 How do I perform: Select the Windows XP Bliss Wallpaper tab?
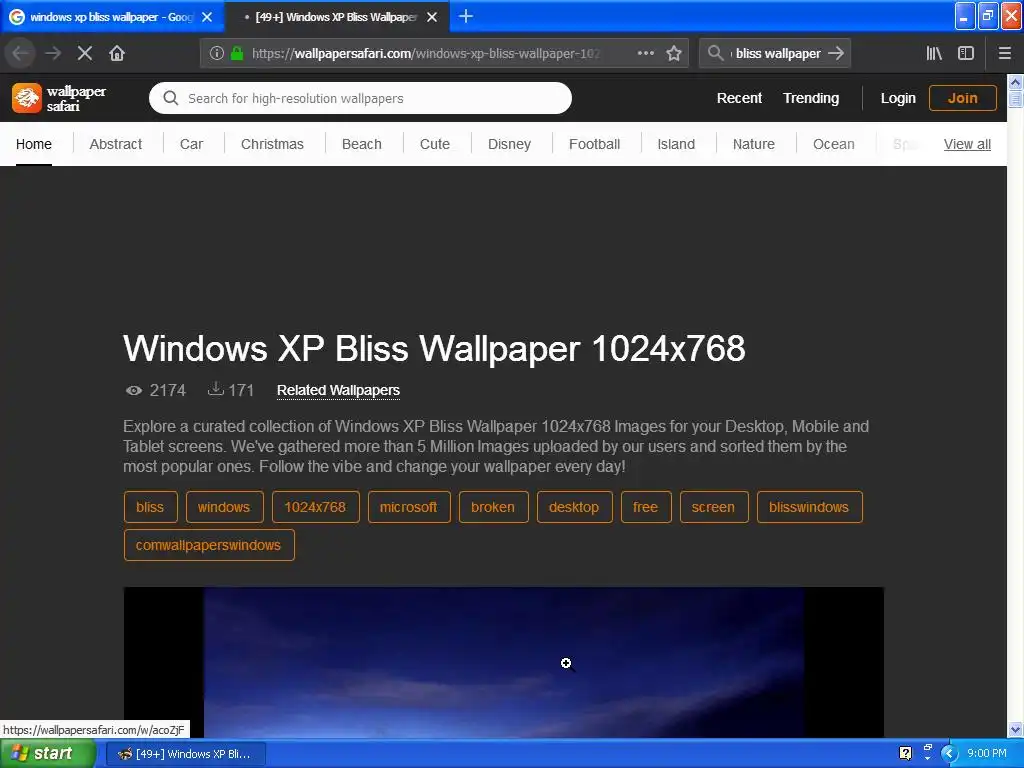tap(336, 17)
